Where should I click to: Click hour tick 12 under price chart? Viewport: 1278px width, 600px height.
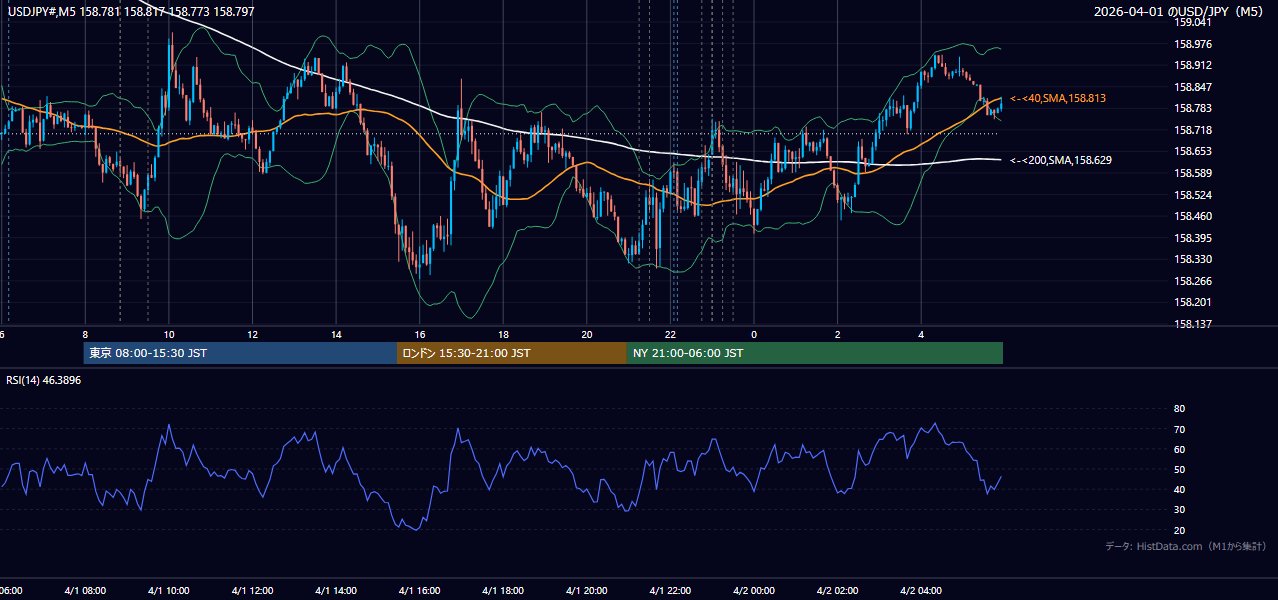(x=252, y=335)
